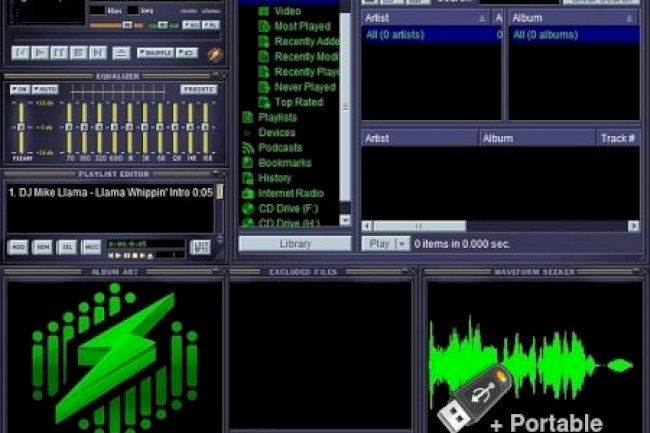This screenshot has height=433, width=650.
Task: Select DJ Mike Llama playlist entry
Action: point(111,193)
